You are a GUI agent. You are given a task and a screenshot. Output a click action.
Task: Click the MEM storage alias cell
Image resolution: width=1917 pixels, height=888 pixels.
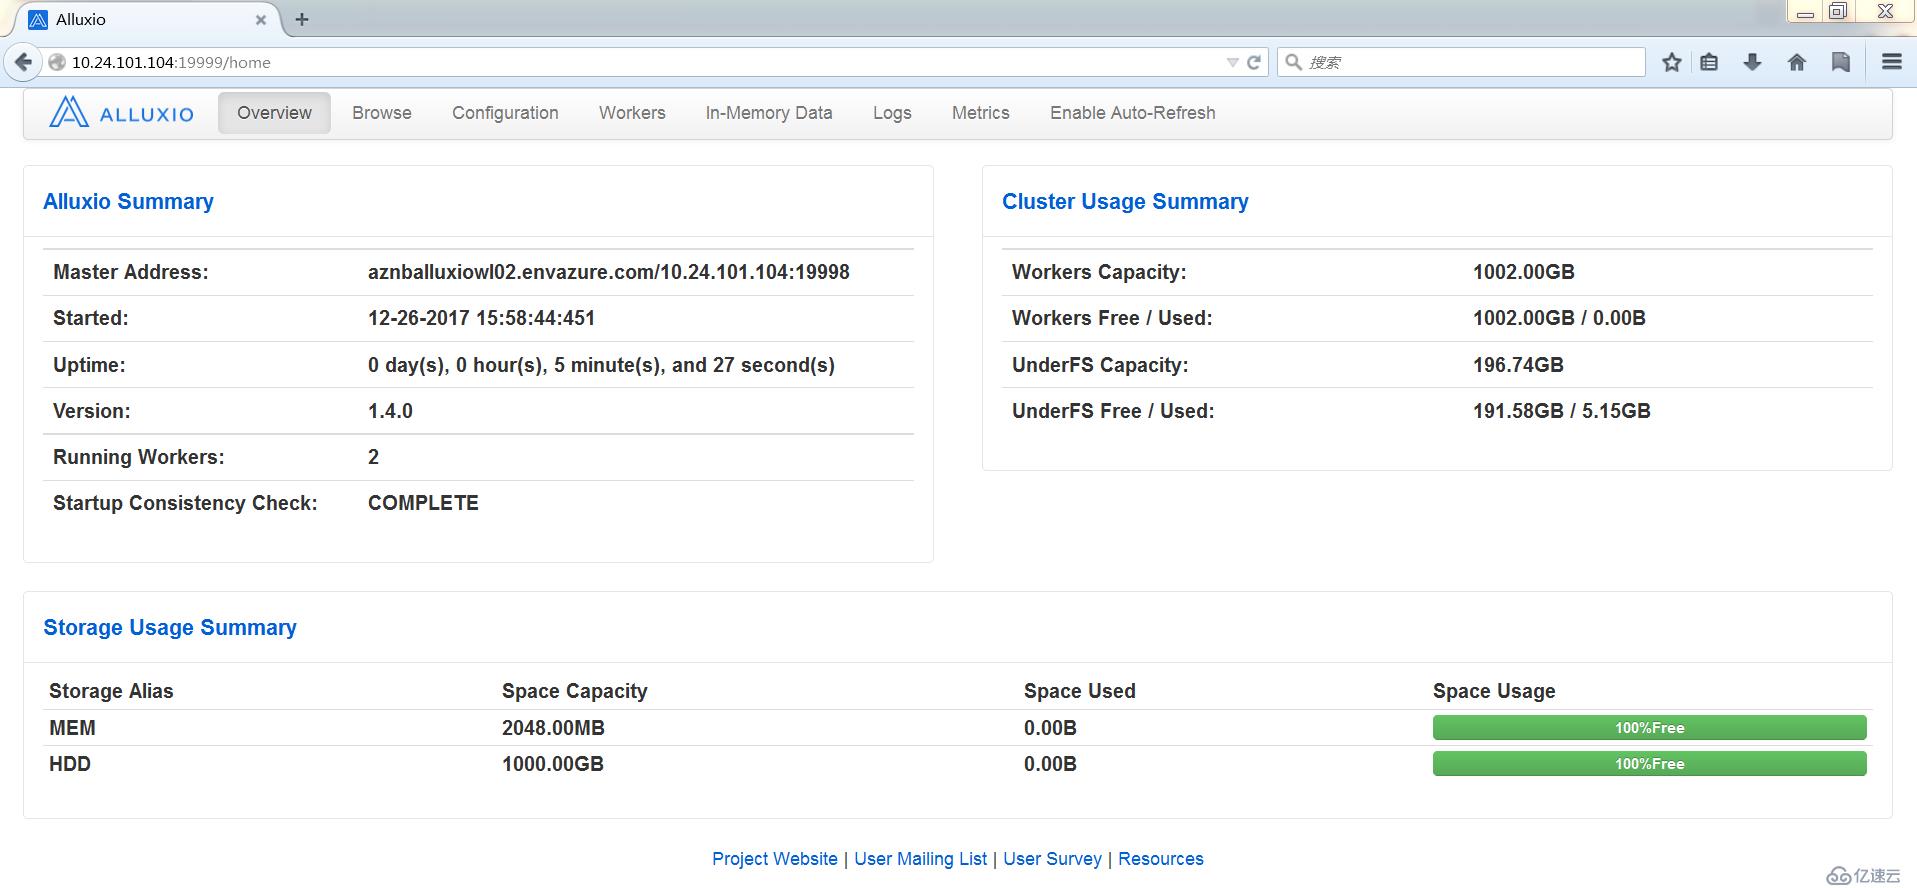tap(72, 728)
